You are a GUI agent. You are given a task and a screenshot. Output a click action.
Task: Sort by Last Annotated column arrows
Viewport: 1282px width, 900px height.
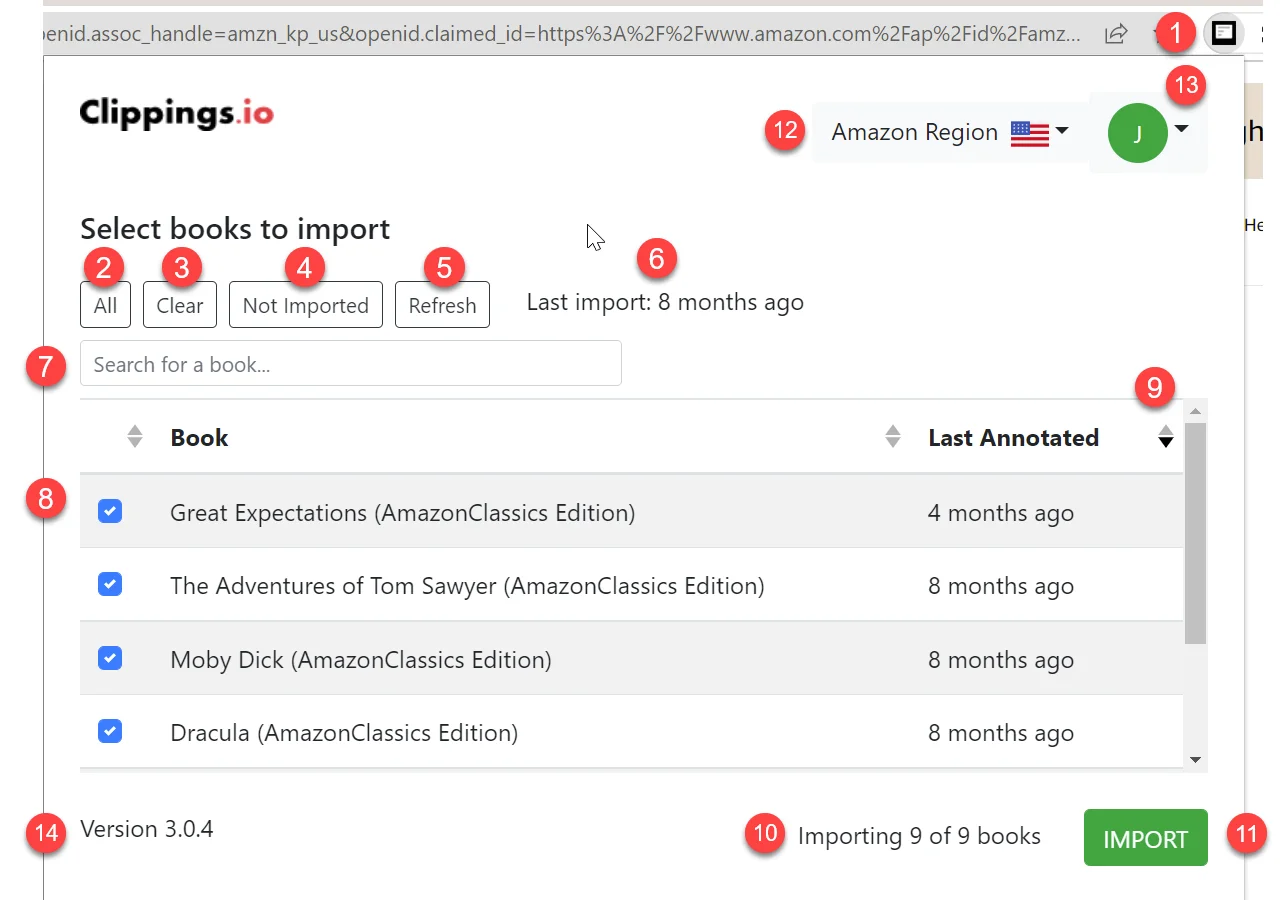pyautogui.click(x=1165, y=437)
